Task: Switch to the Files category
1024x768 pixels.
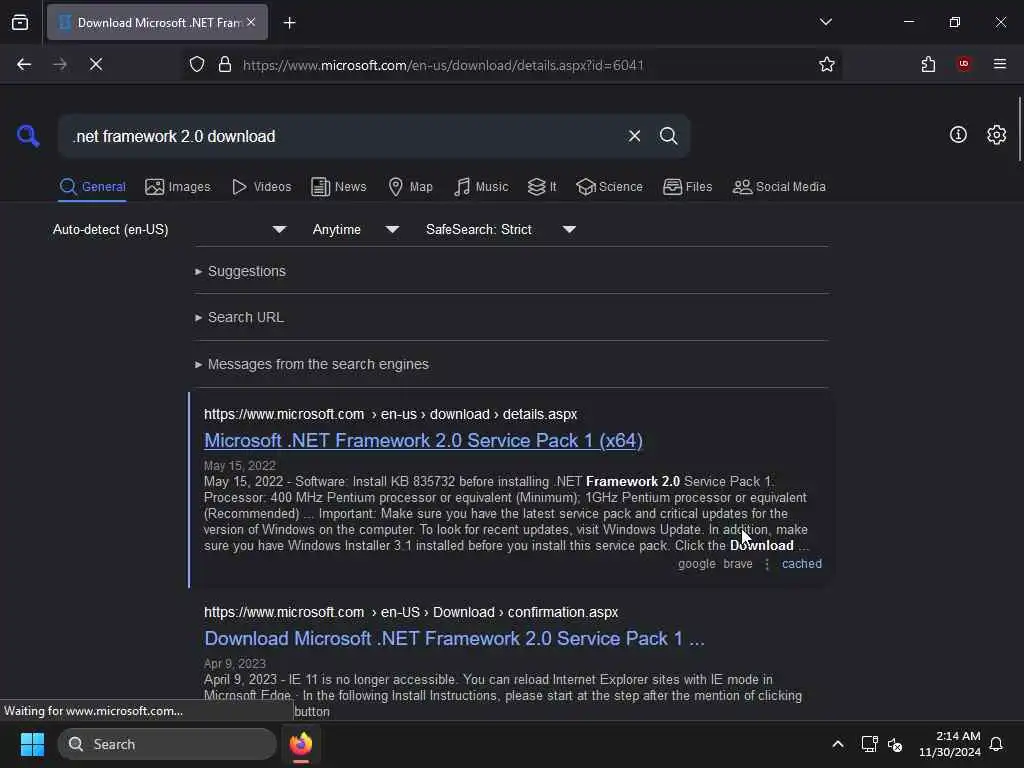Action: (687, 187)
